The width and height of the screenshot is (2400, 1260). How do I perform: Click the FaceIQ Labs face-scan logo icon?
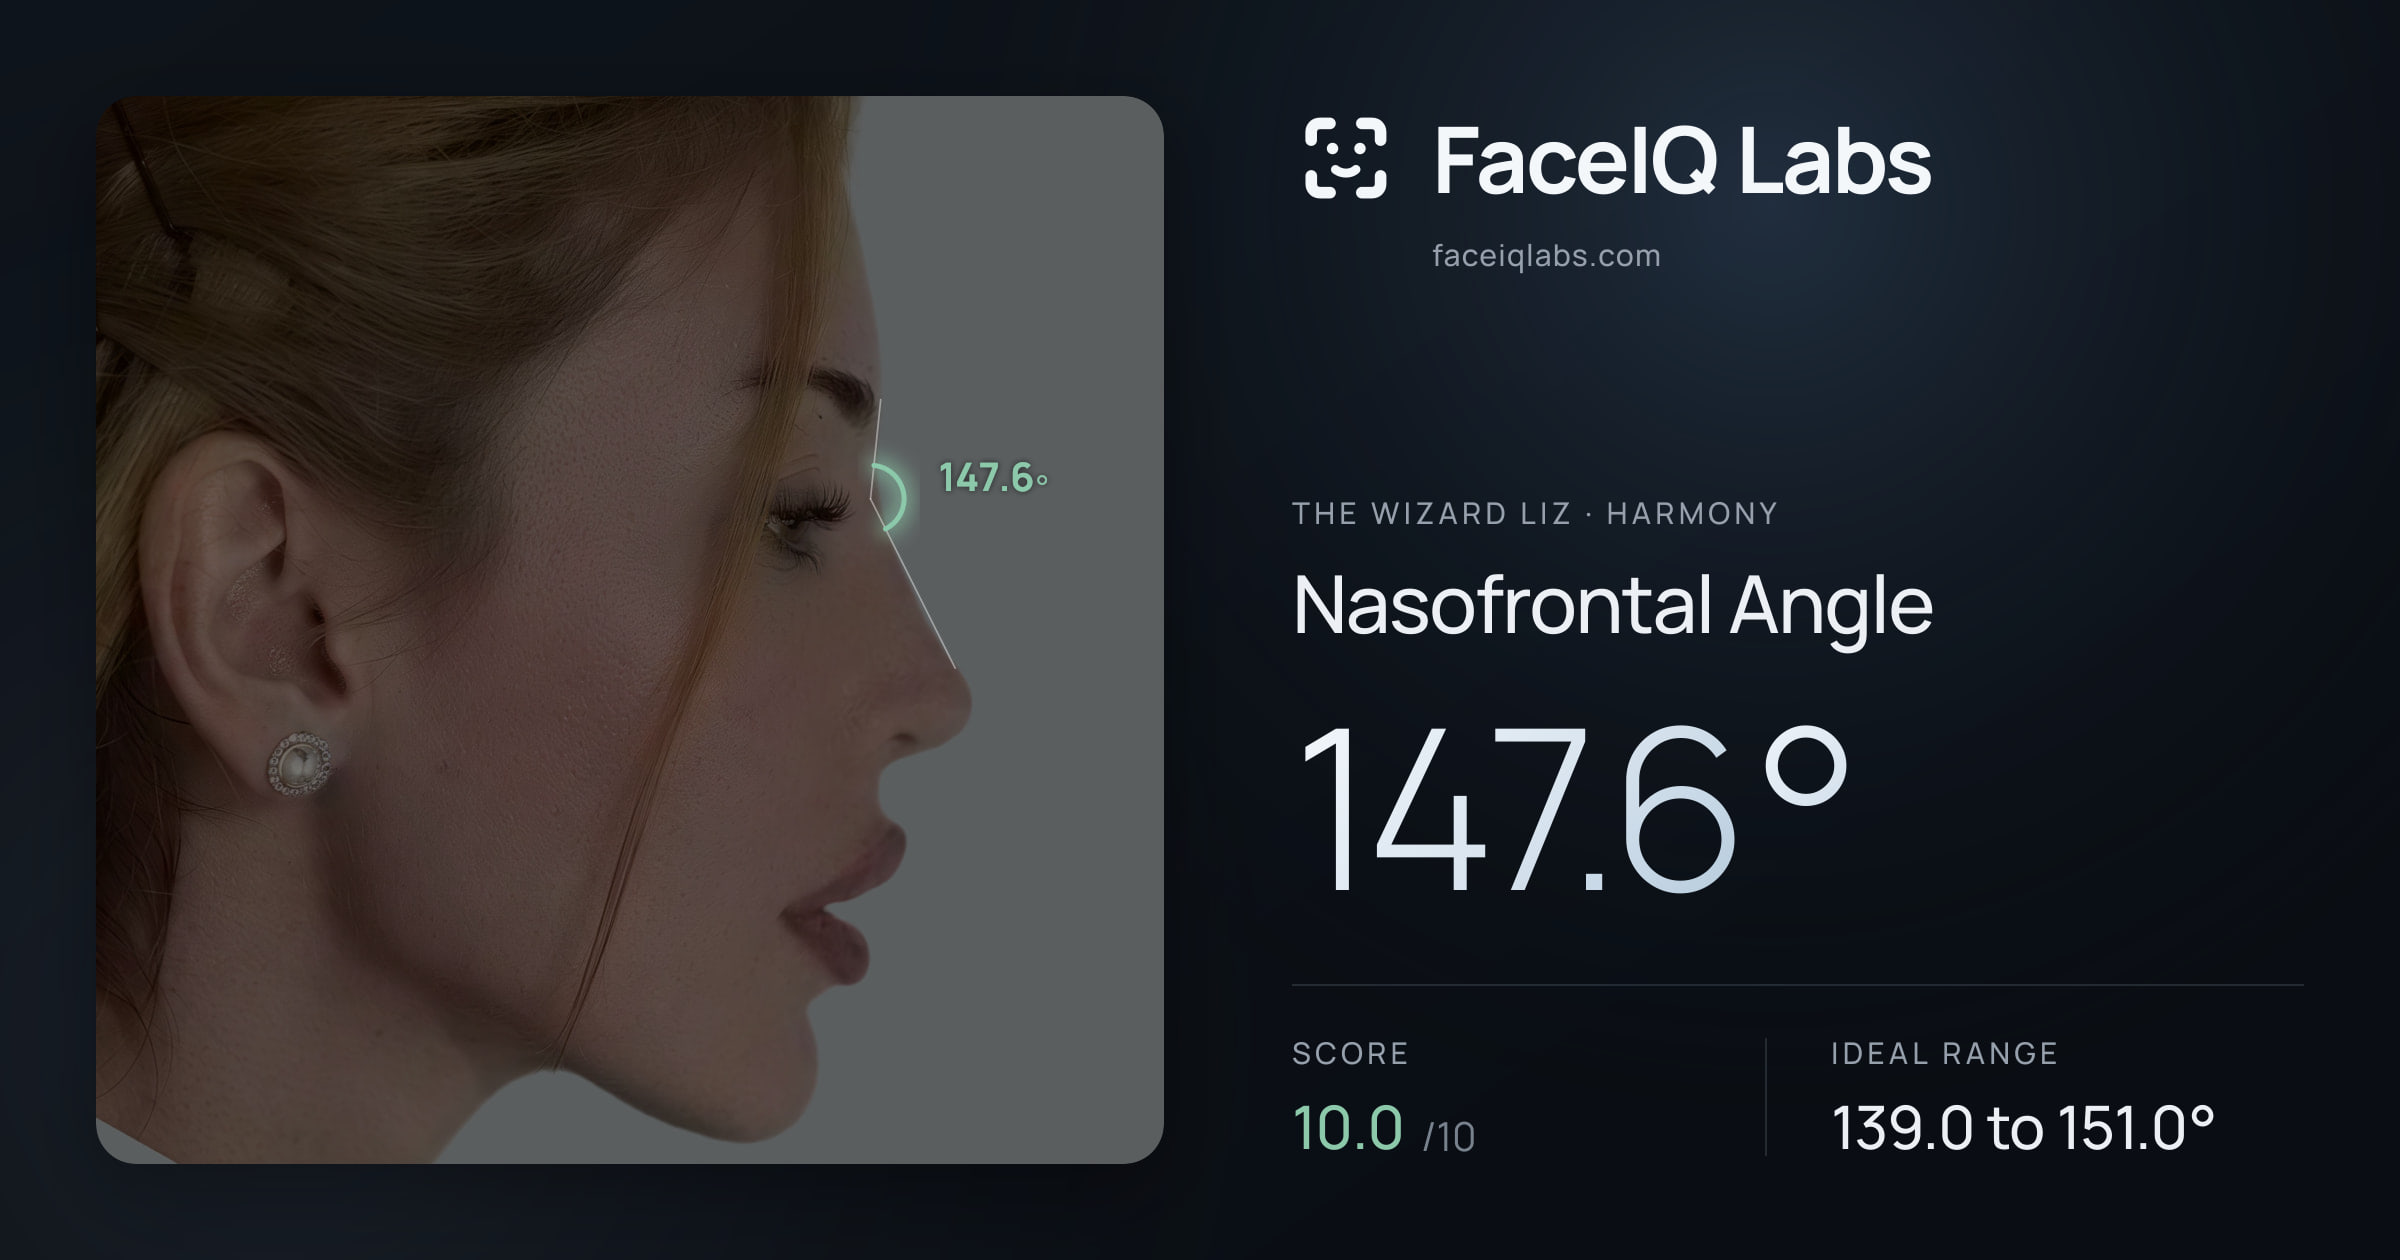1345,158
